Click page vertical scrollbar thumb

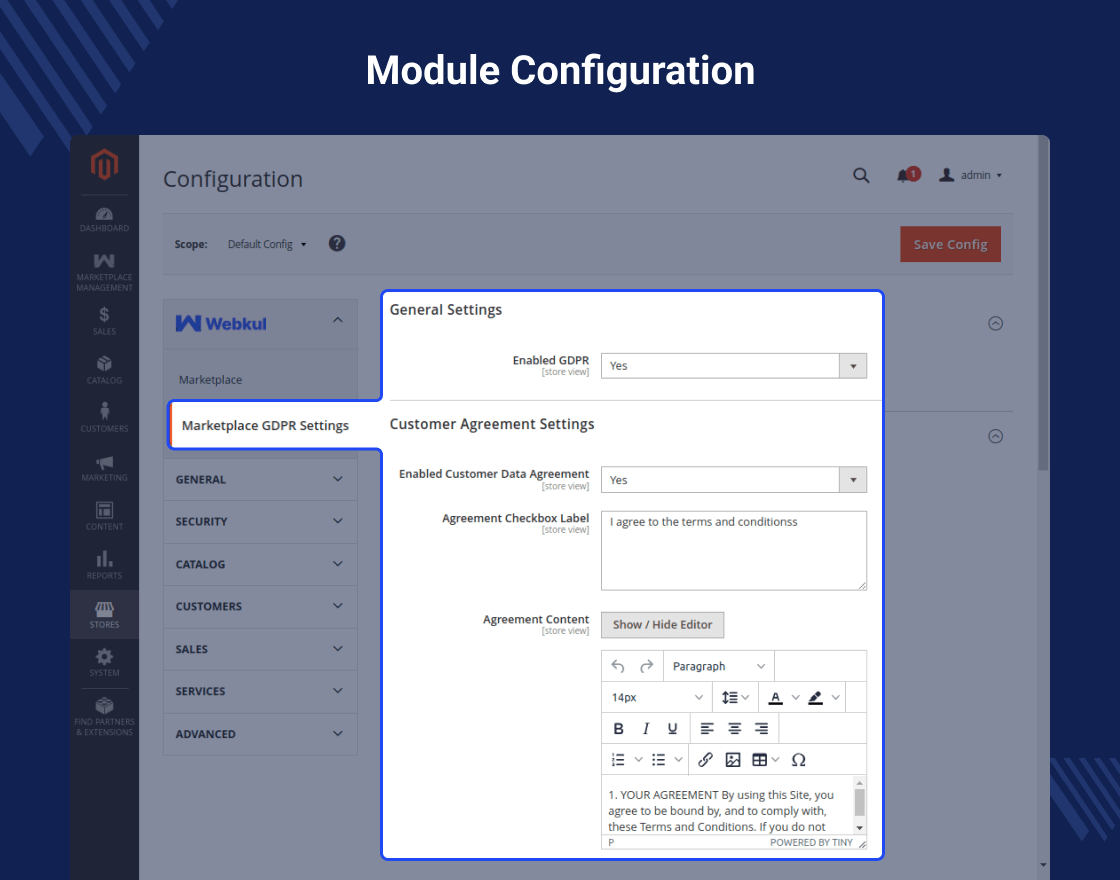click(x=1044, y=304)
